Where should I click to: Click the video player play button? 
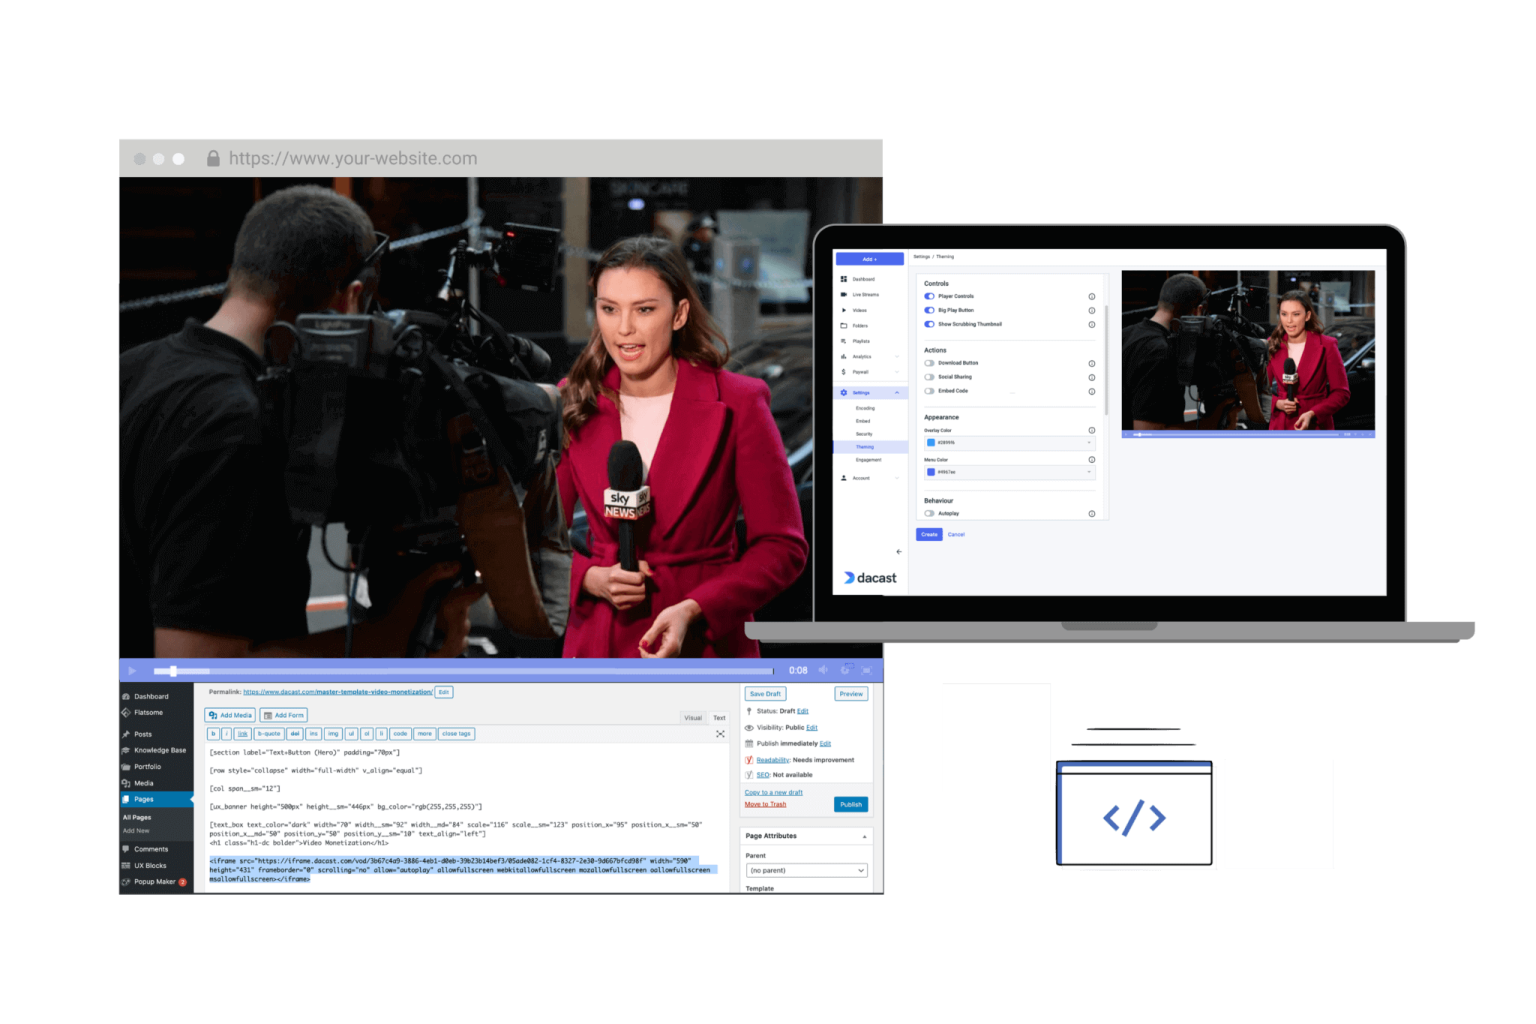132,671
